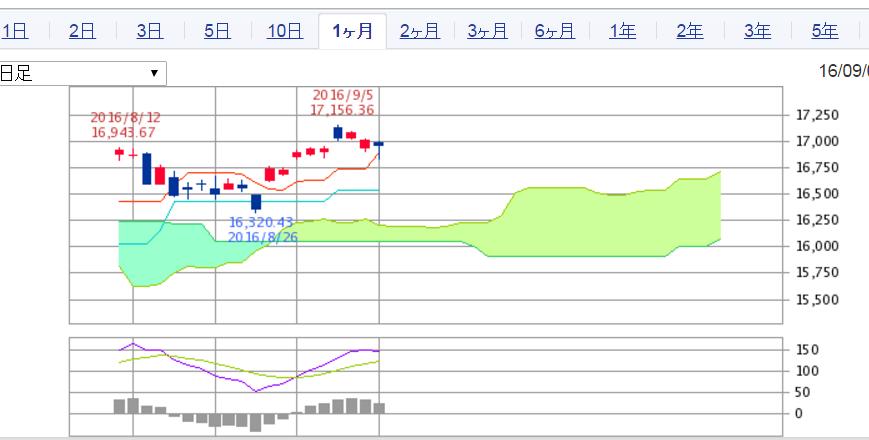
Task: Click the 2016/8/26 low price label
Action: pos(261,230)
